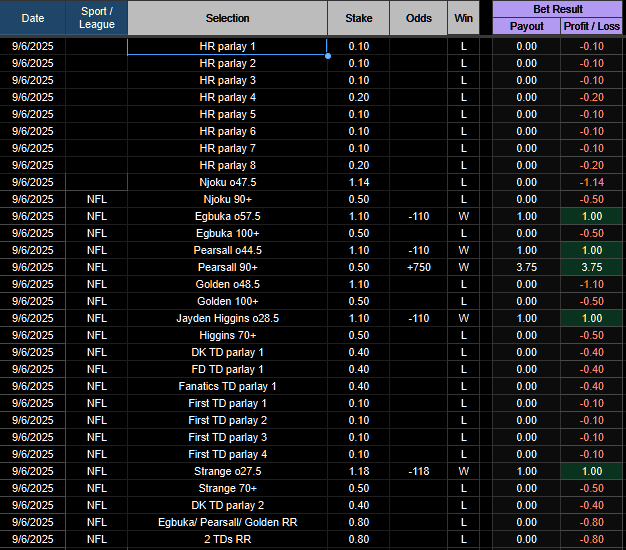The height and width of the screenshot is (550, 626).
Task: Click the -110 odds in Egbuka o57.5 row
Action: [x=418, y=216]
